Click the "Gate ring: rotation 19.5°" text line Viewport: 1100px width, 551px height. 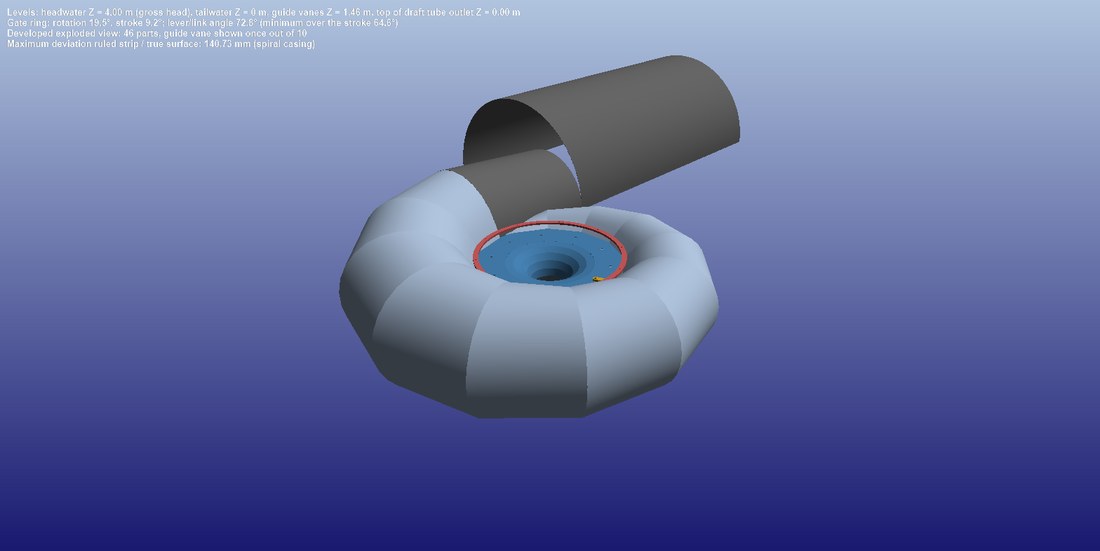203,23
